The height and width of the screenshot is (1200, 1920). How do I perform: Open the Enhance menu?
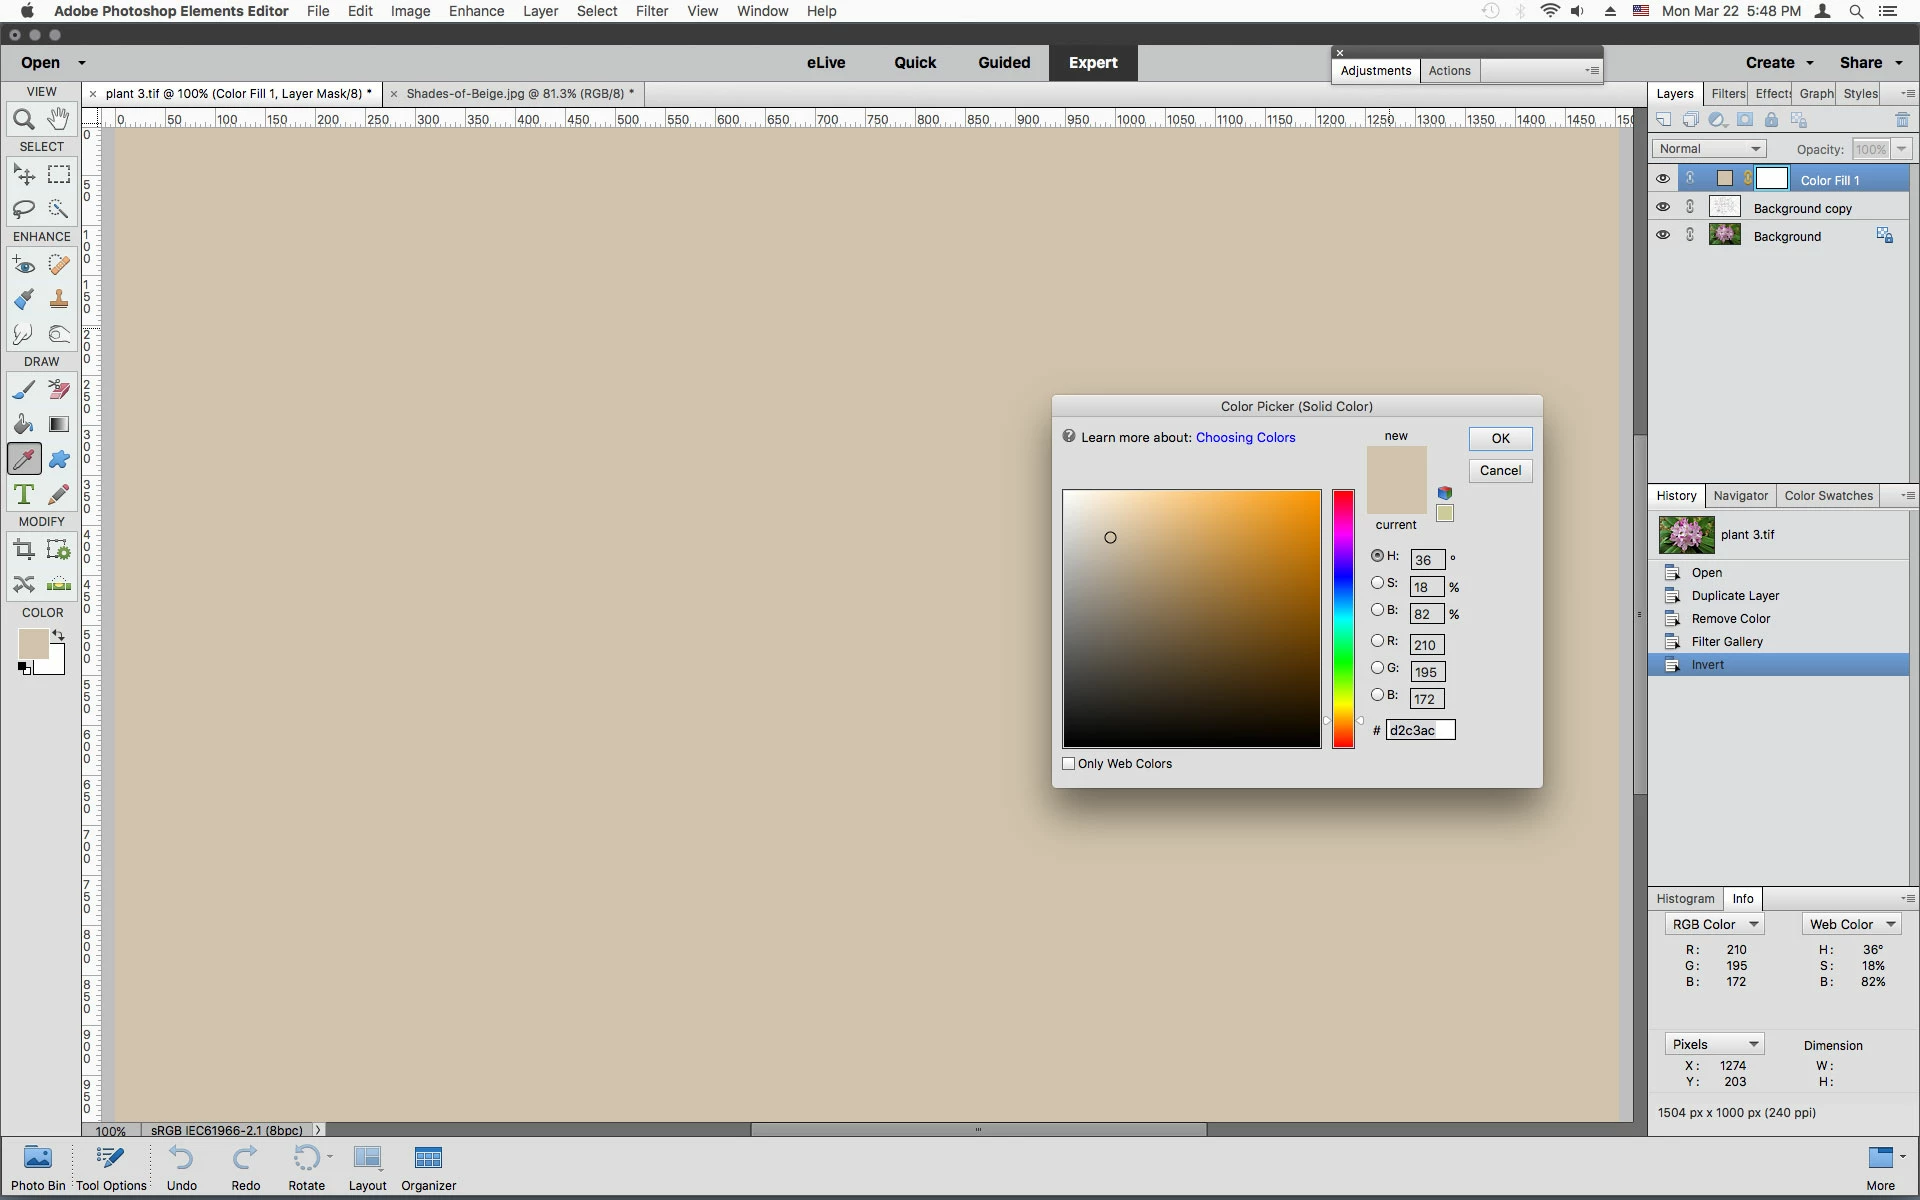pos(476,11)
